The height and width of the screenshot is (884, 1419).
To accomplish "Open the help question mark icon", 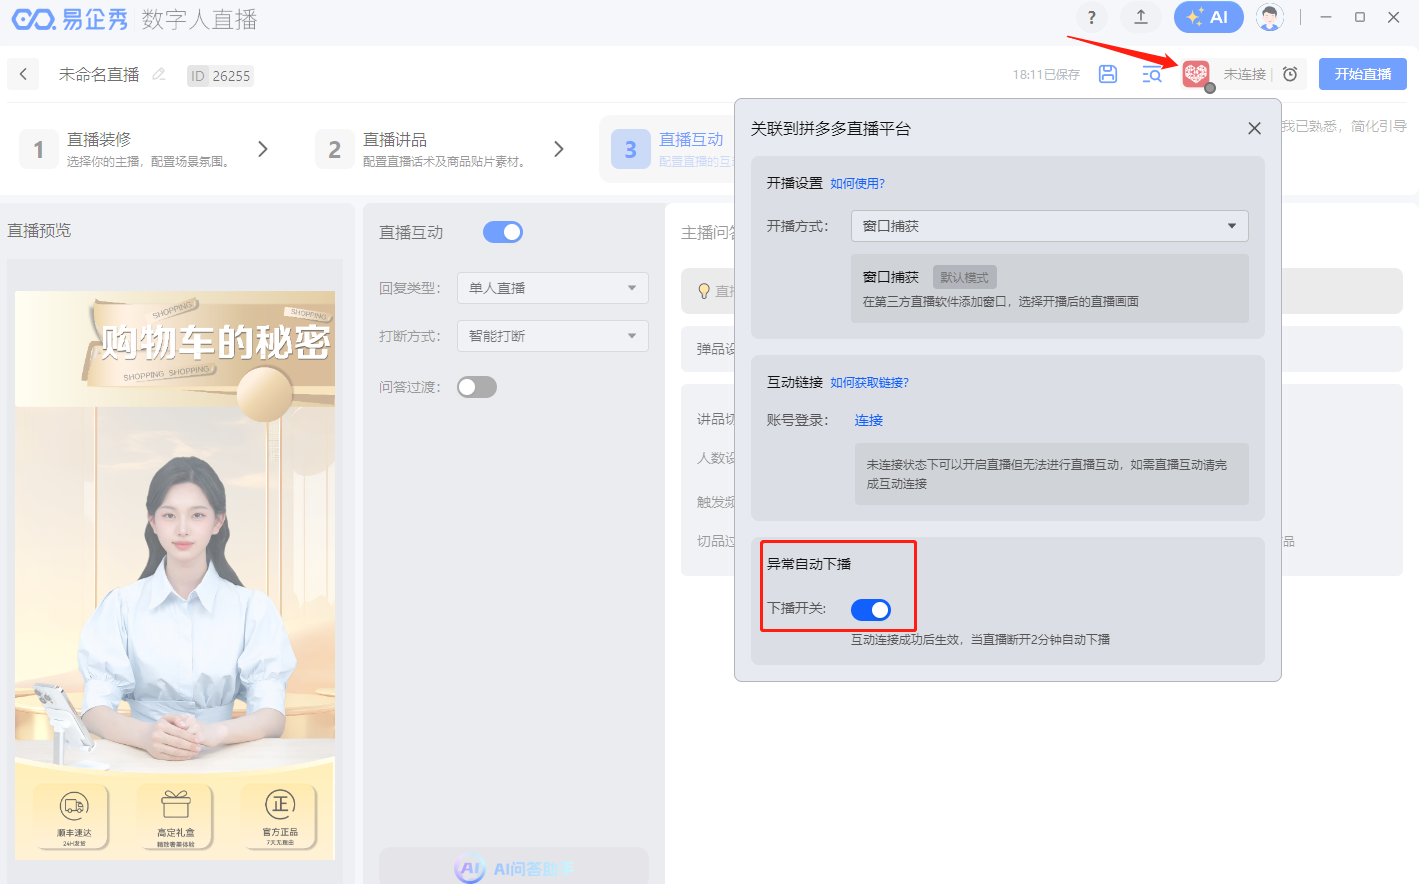I will point(1091,17).
